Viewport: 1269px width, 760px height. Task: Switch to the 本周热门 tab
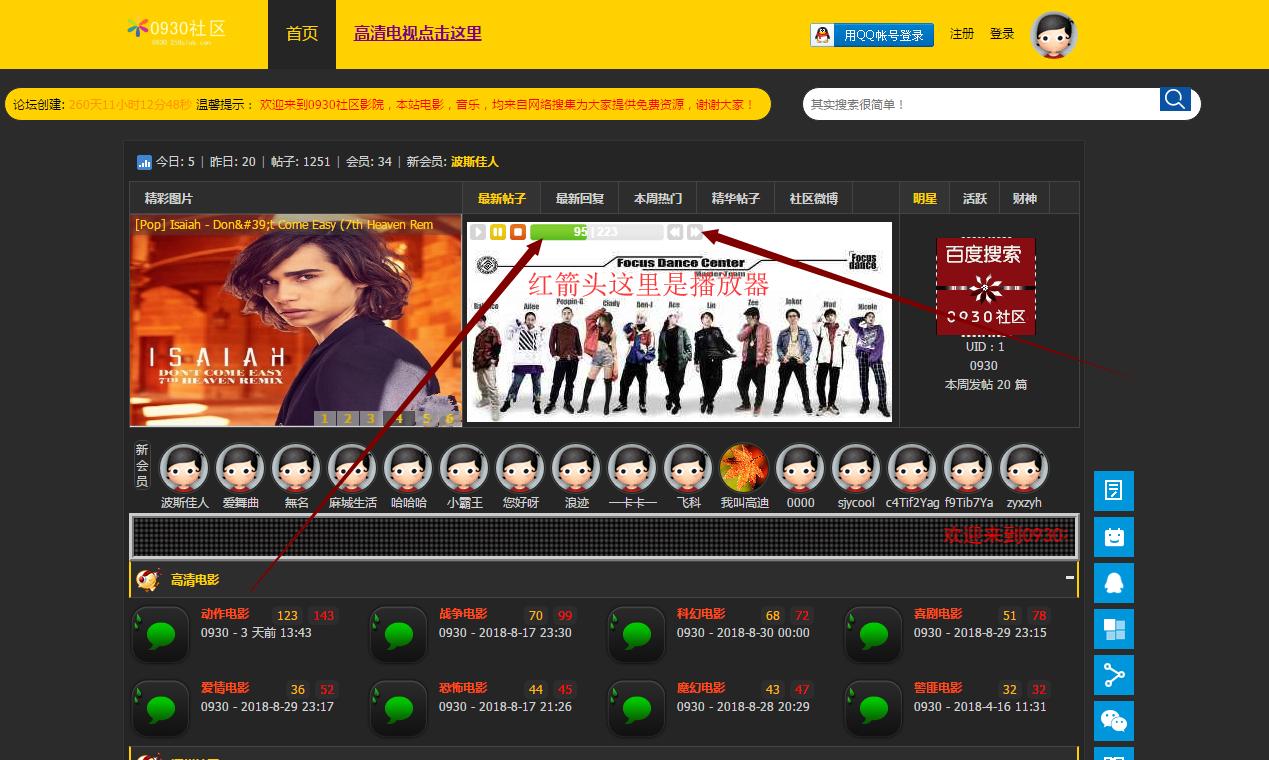658,198
